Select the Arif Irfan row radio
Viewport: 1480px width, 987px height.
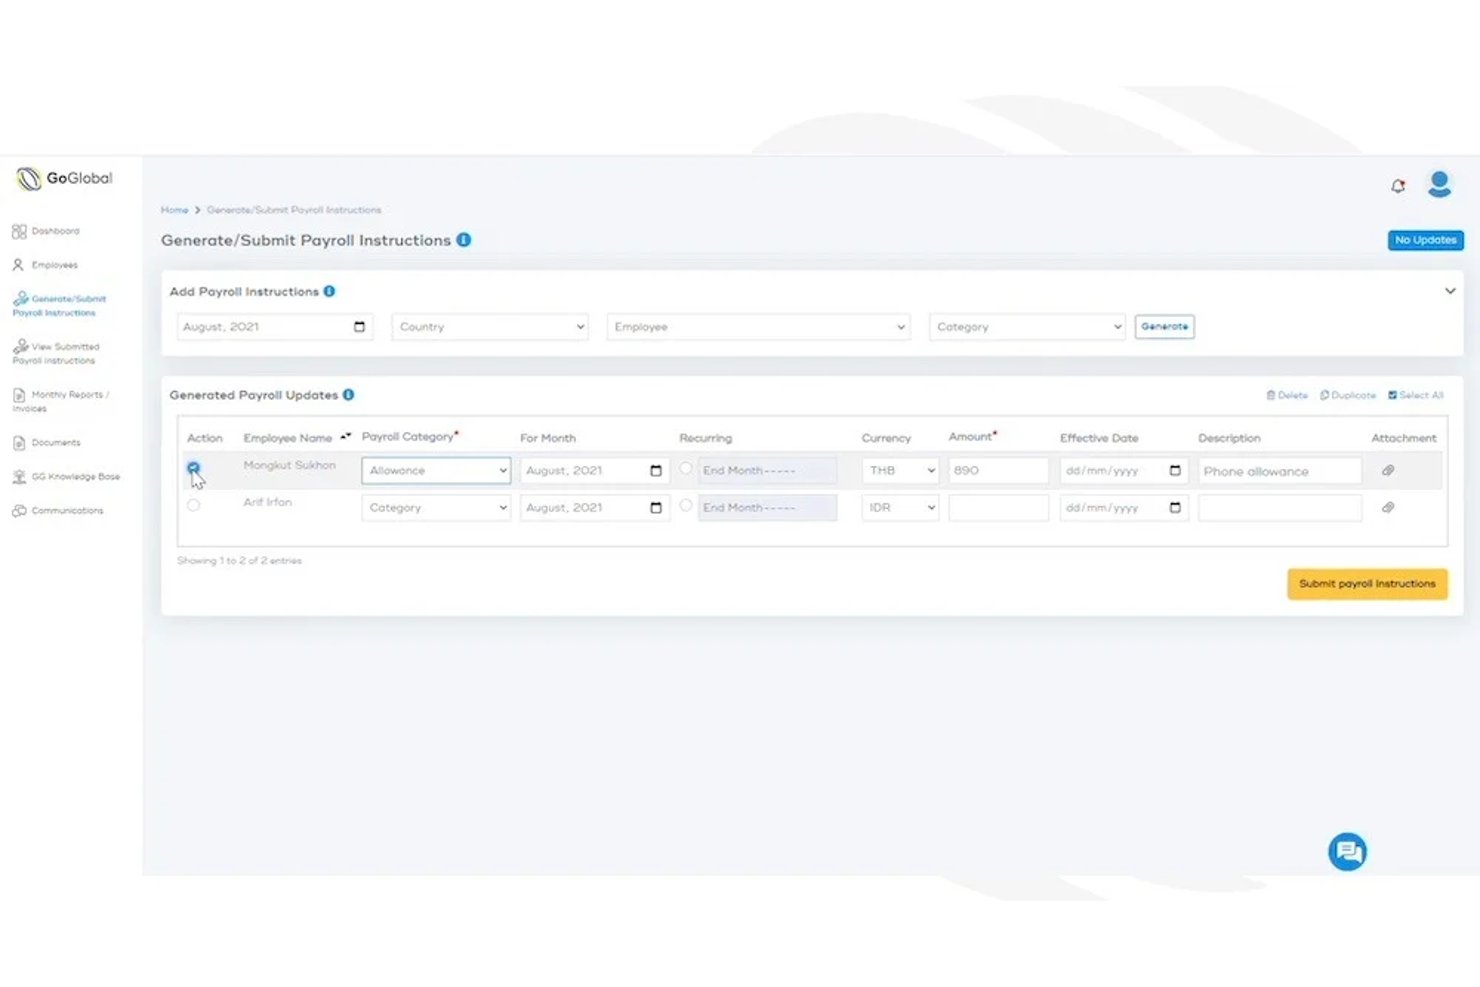193,505
